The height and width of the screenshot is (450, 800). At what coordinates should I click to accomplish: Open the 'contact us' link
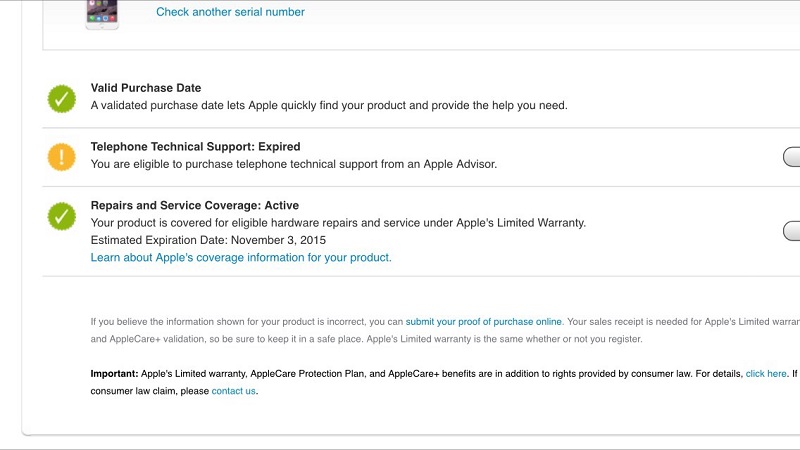[233, 391]
